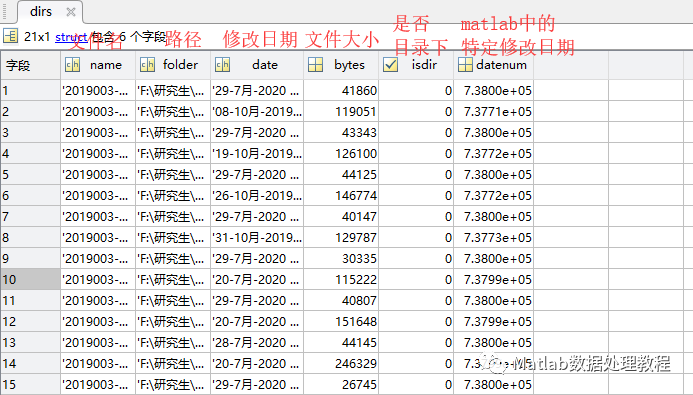Select date cell '19-10月-2019...
Image resolution: width=693 pixels, height=395 pixels.
click(x=257, y=154)
